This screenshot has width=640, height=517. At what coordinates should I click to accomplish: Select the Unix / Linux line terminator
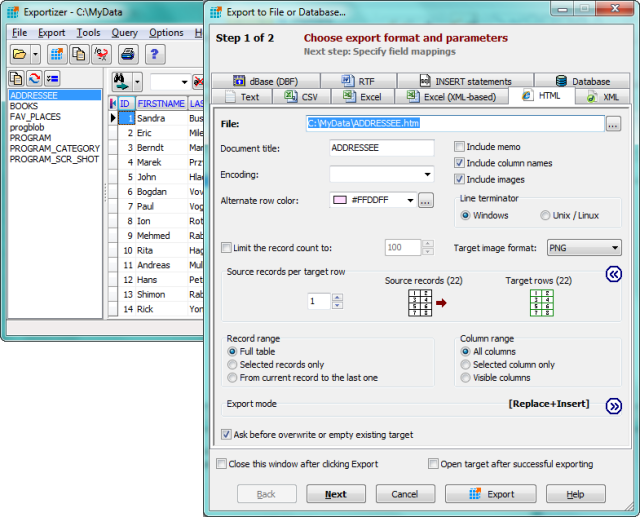[x=545, y=215]
